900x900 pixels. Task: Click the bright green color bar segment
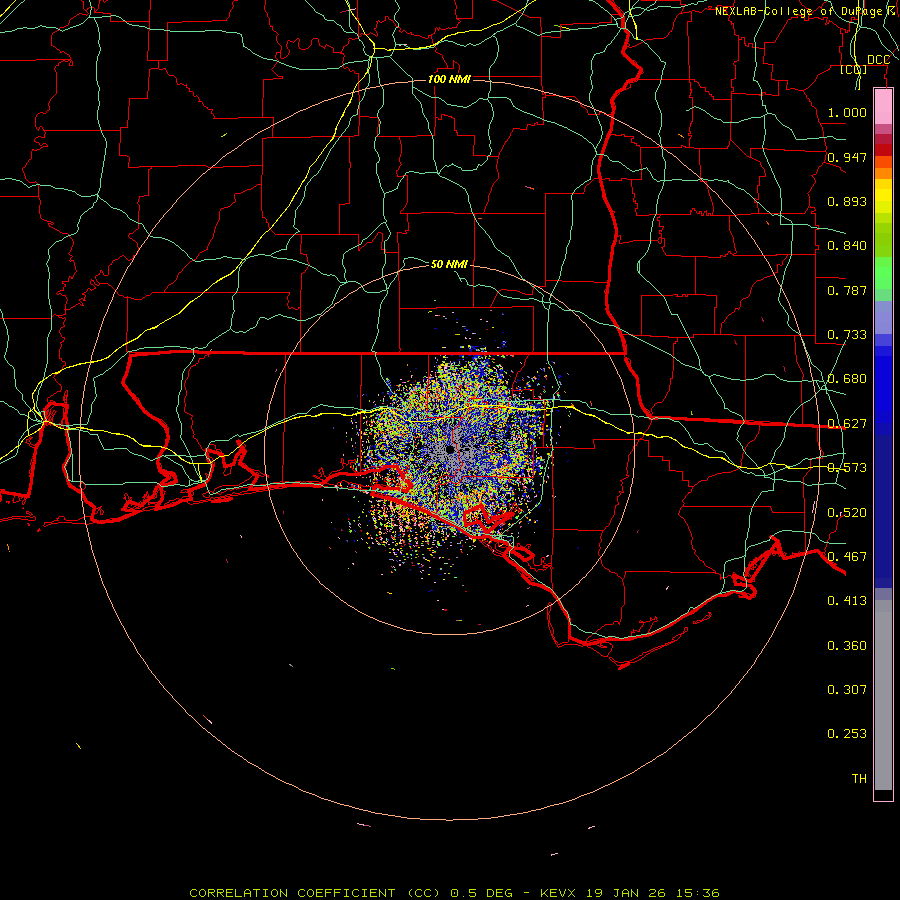(883, 273)
